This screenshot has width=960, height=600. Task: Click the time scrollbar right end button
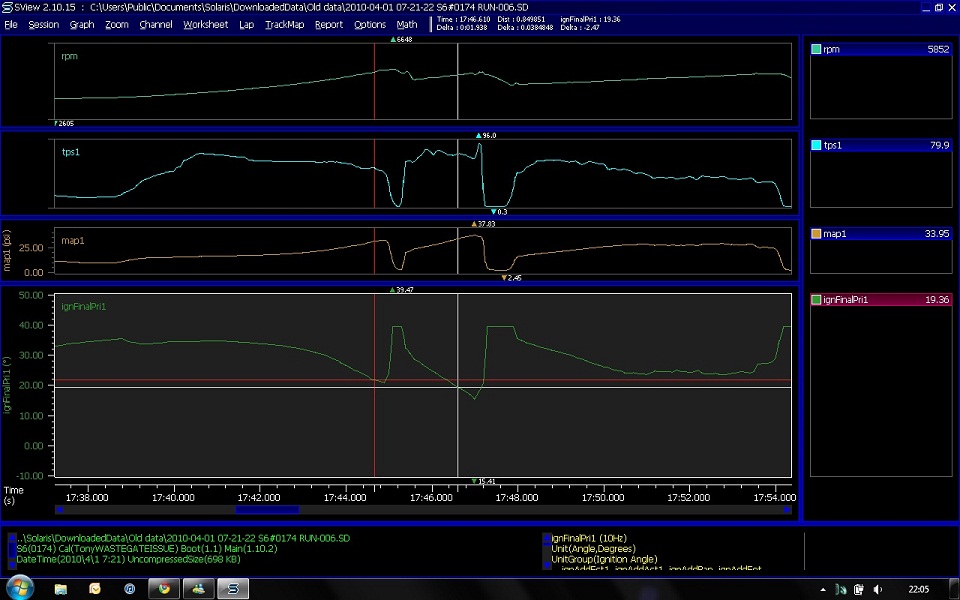pyautogui.click(x=787, y=510)
